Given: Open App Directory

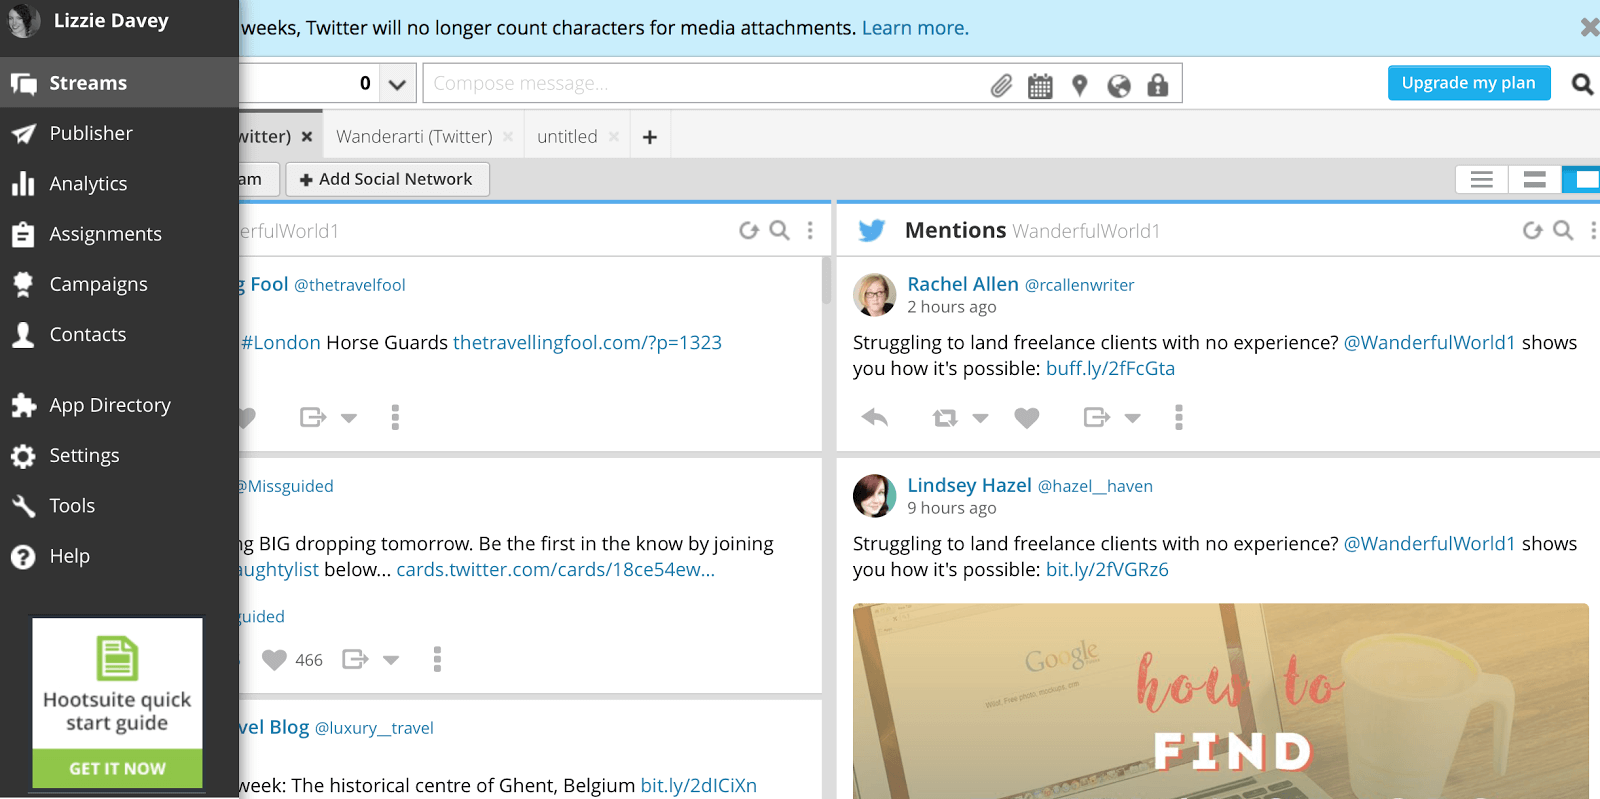Looking at the screenshot, I should [x=119, y=405].
